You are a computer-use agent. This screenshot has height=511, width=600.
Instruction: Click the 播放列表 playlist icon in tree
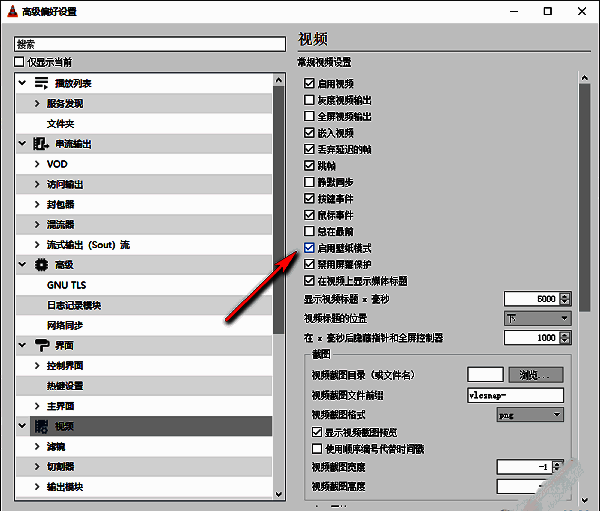[41, 83]
